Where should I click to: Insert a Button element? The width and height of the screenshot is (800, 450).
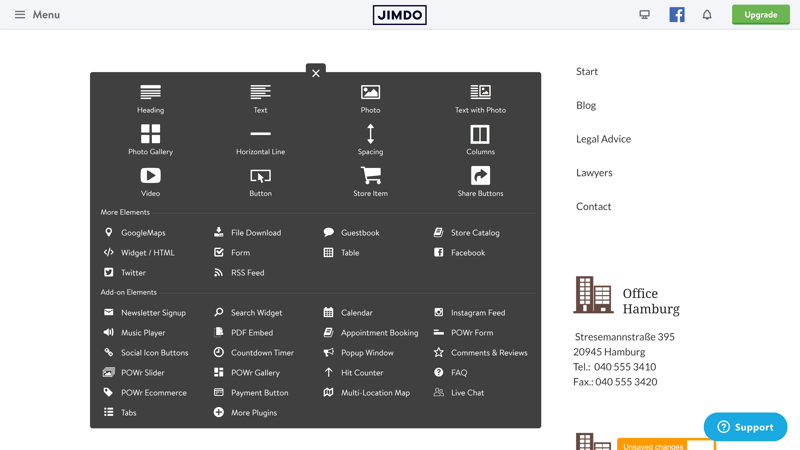pyautogui.click(x=260, y=182)
